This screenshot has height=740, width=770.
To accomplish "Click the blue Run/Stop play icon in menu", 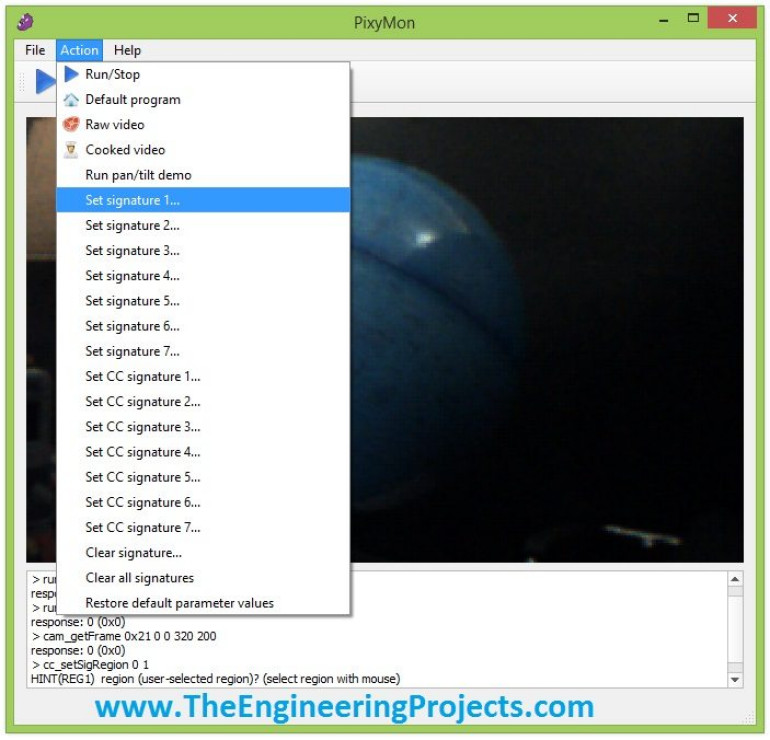I will pyautogui.click(x=71, y=74).
